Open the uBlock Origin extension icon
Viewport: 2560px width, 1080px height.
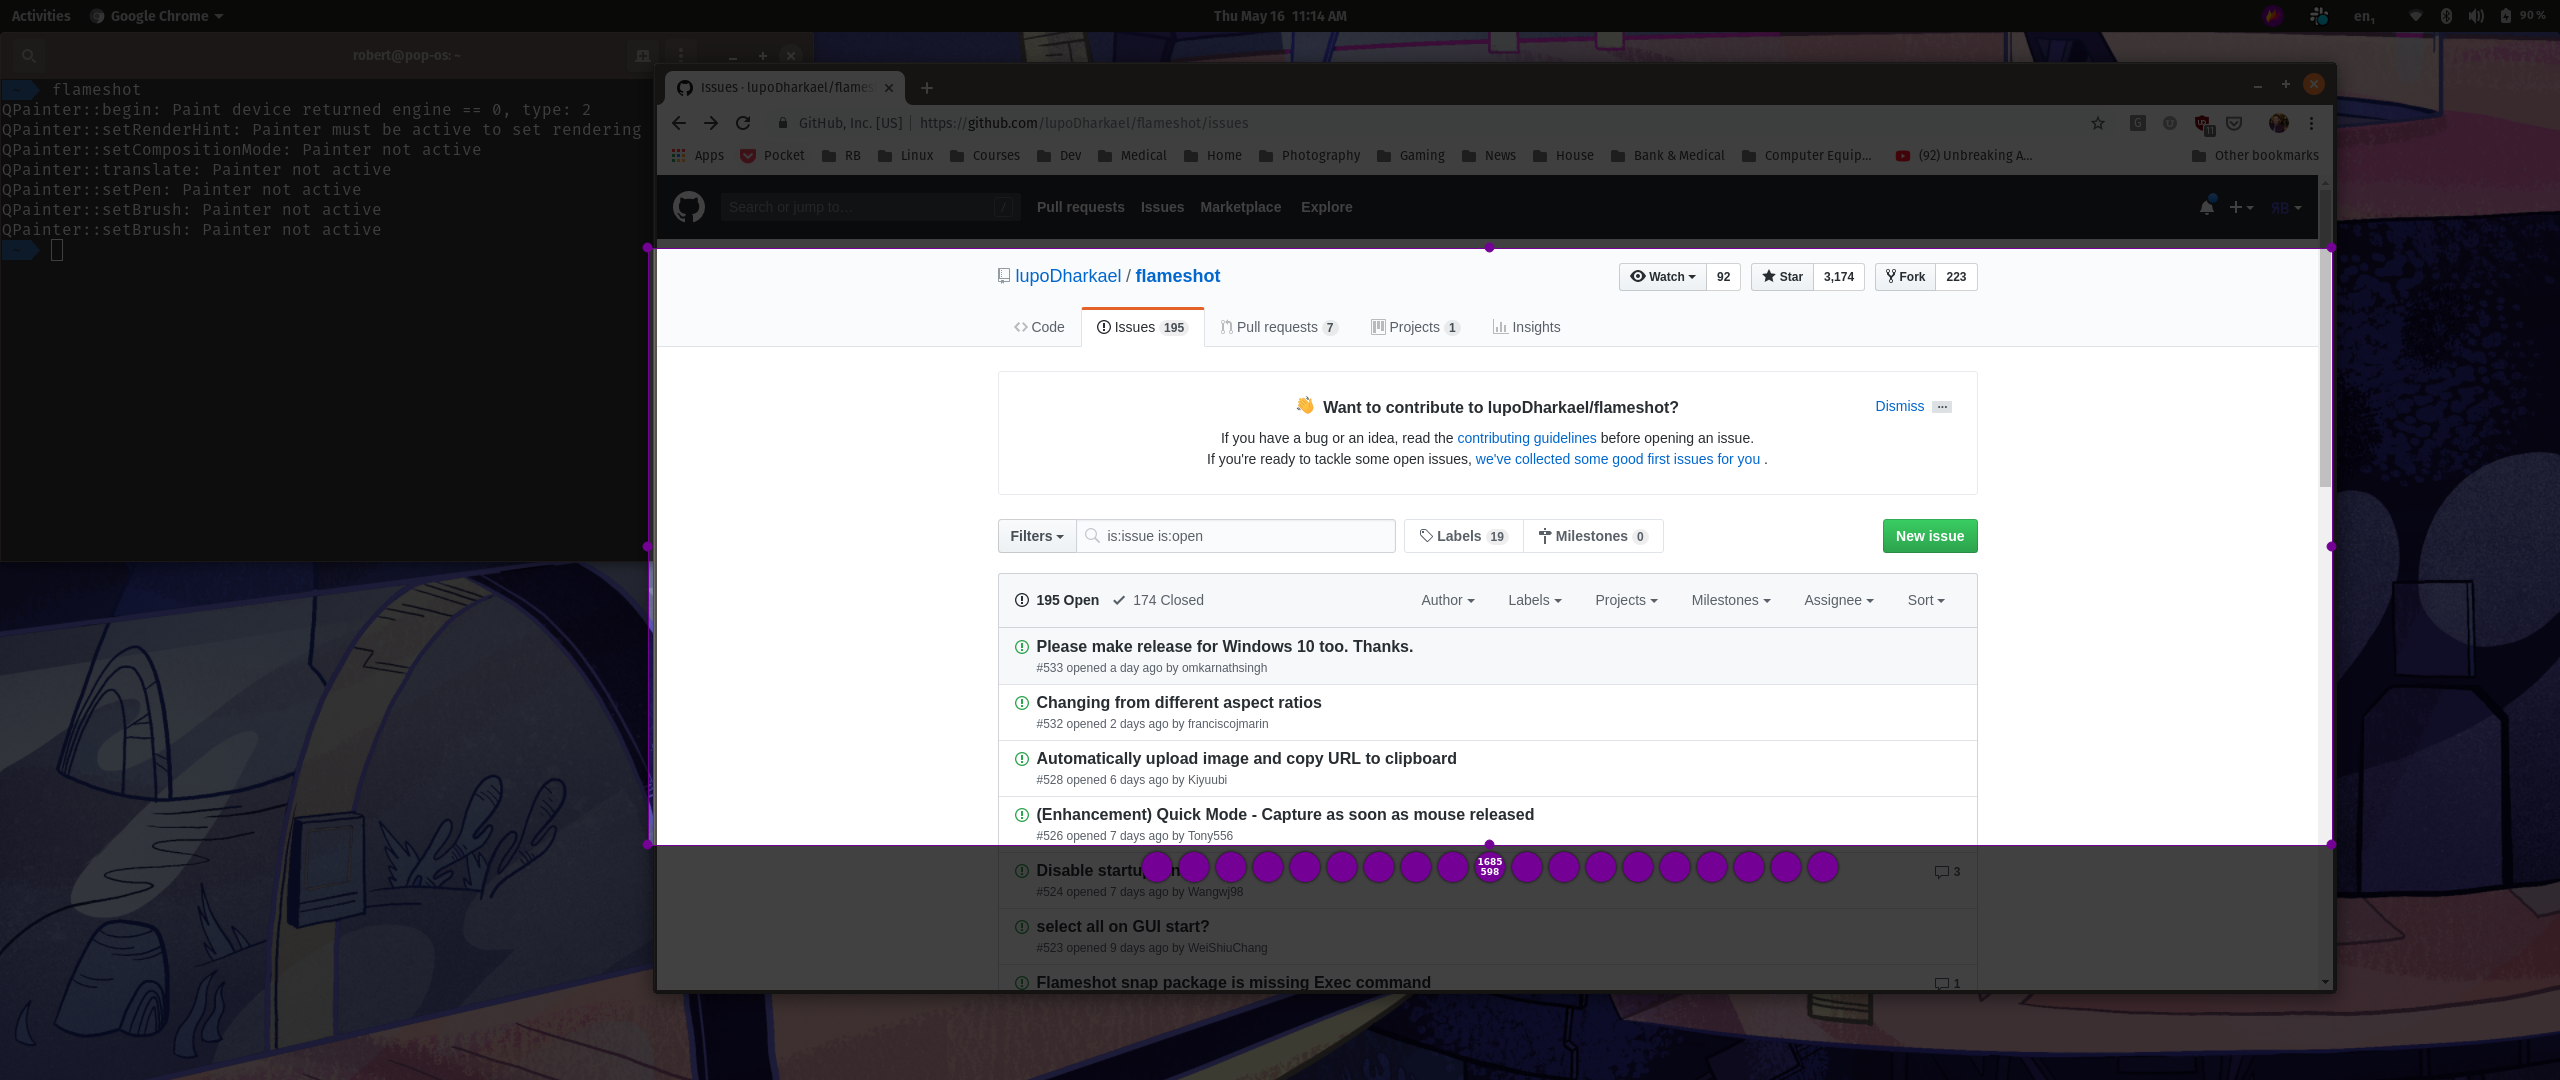[x=2202, y=124]
